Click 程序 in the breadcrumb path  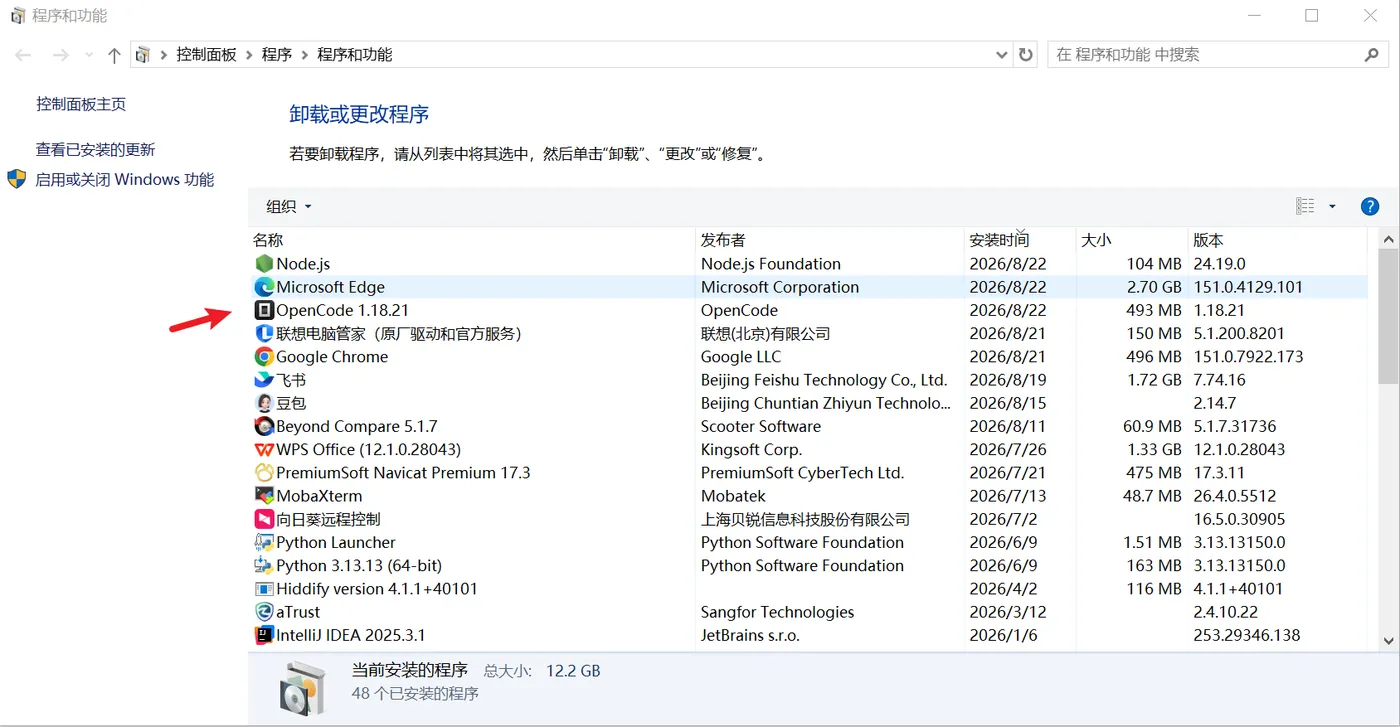point(277,55)
